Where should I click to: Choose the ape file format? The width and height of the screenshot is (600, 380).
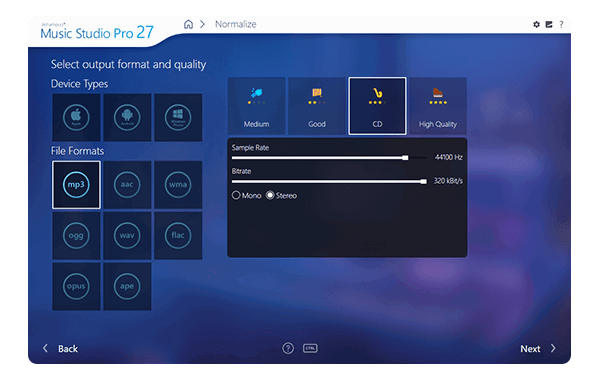coord(127,286)
